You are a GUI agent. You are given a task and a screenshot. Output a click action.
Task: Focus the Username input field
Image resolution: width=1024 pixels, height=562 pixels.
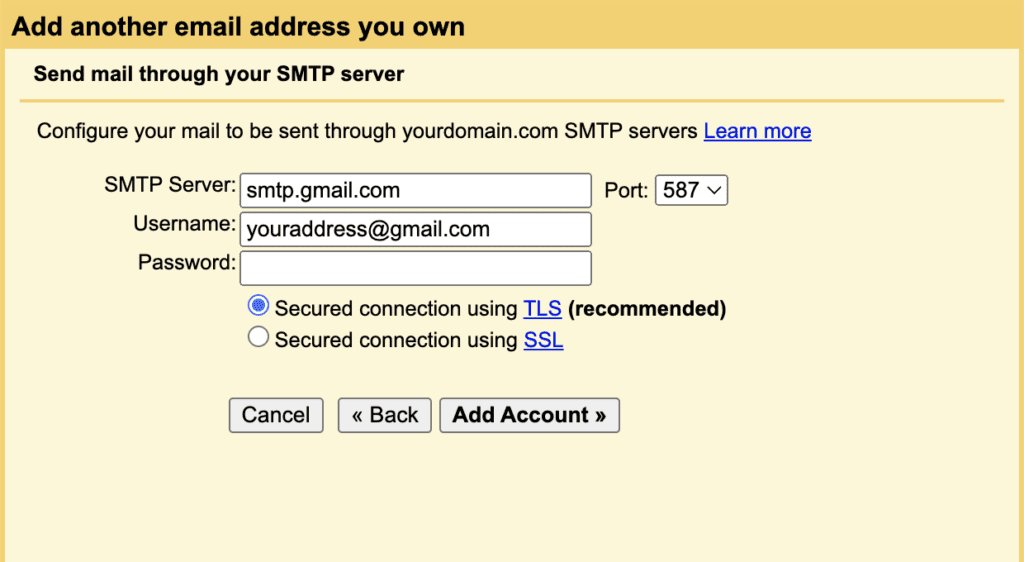pos(415,229)
